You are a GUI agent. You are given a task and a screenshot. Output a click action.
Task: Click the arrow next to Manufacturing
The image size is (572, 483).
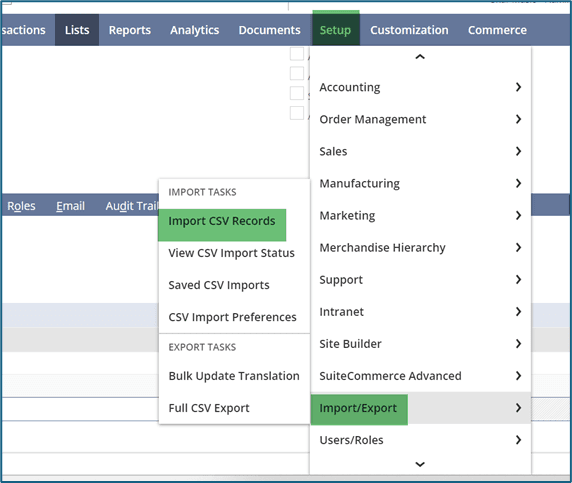pyautogui.click(x=518, y=183)
